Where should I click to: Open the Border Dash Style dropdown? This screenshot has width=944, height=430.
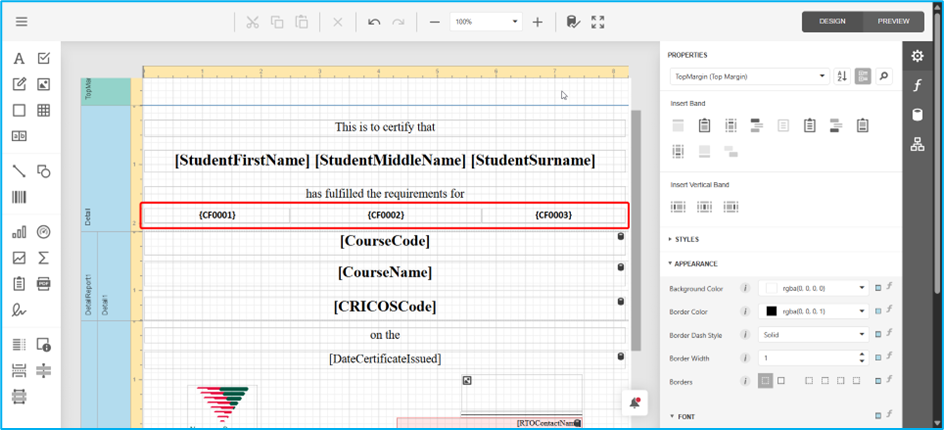click(x=813, y=334)
